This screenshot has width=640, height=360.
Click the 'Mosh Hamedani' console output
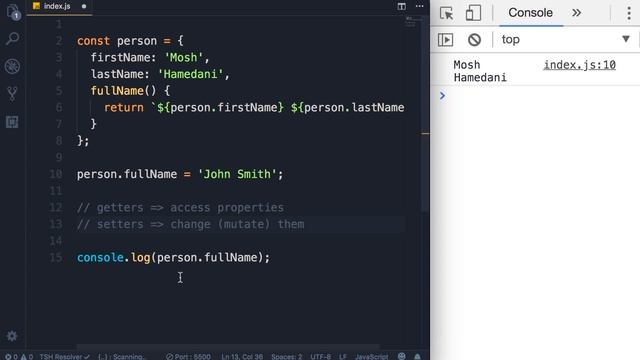tap(480, 71)
